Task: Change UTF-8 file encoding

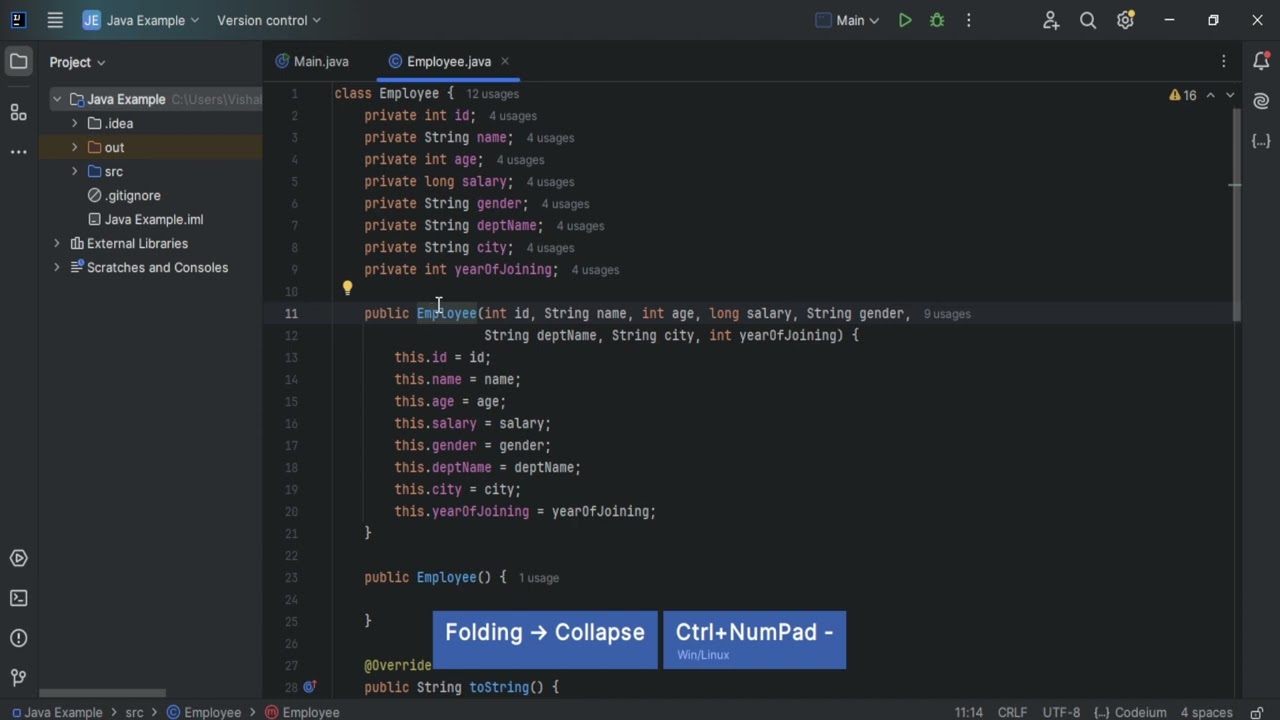Action: 1061,712
